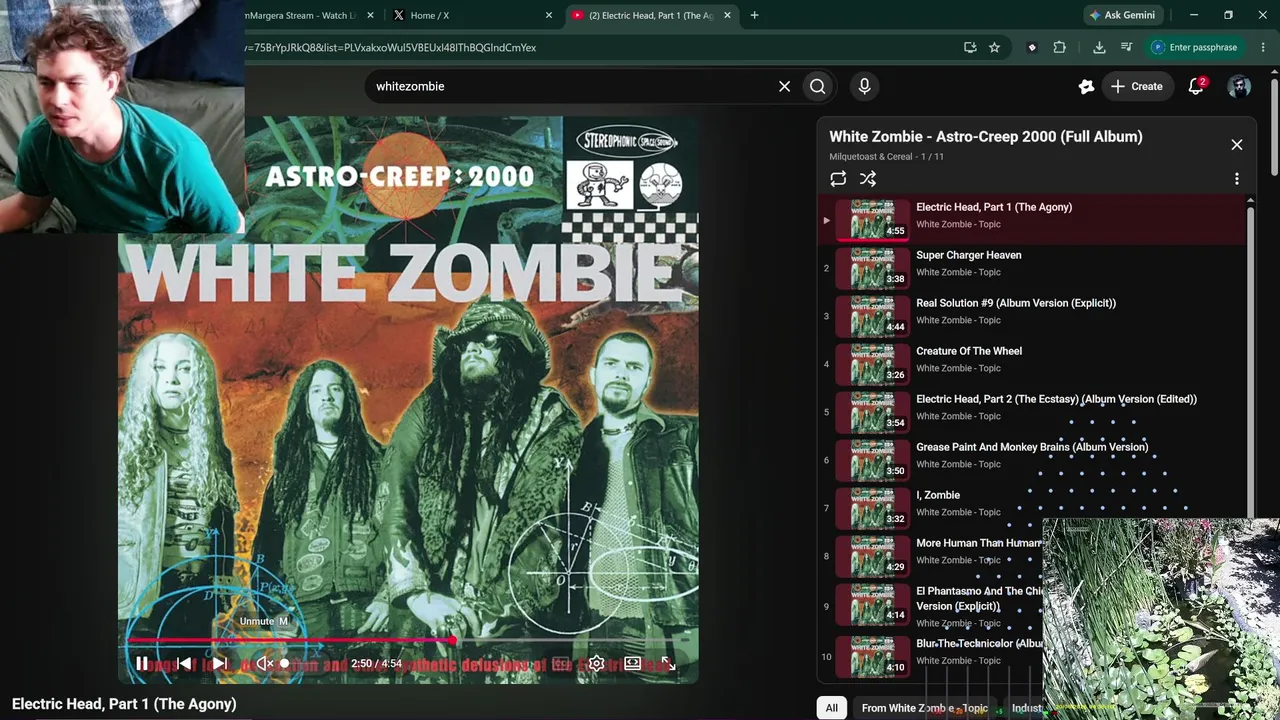The width and height of the screenshot is (1280, 720).
Task: Start voice search with microphone
Action: (x=865, y=86)
